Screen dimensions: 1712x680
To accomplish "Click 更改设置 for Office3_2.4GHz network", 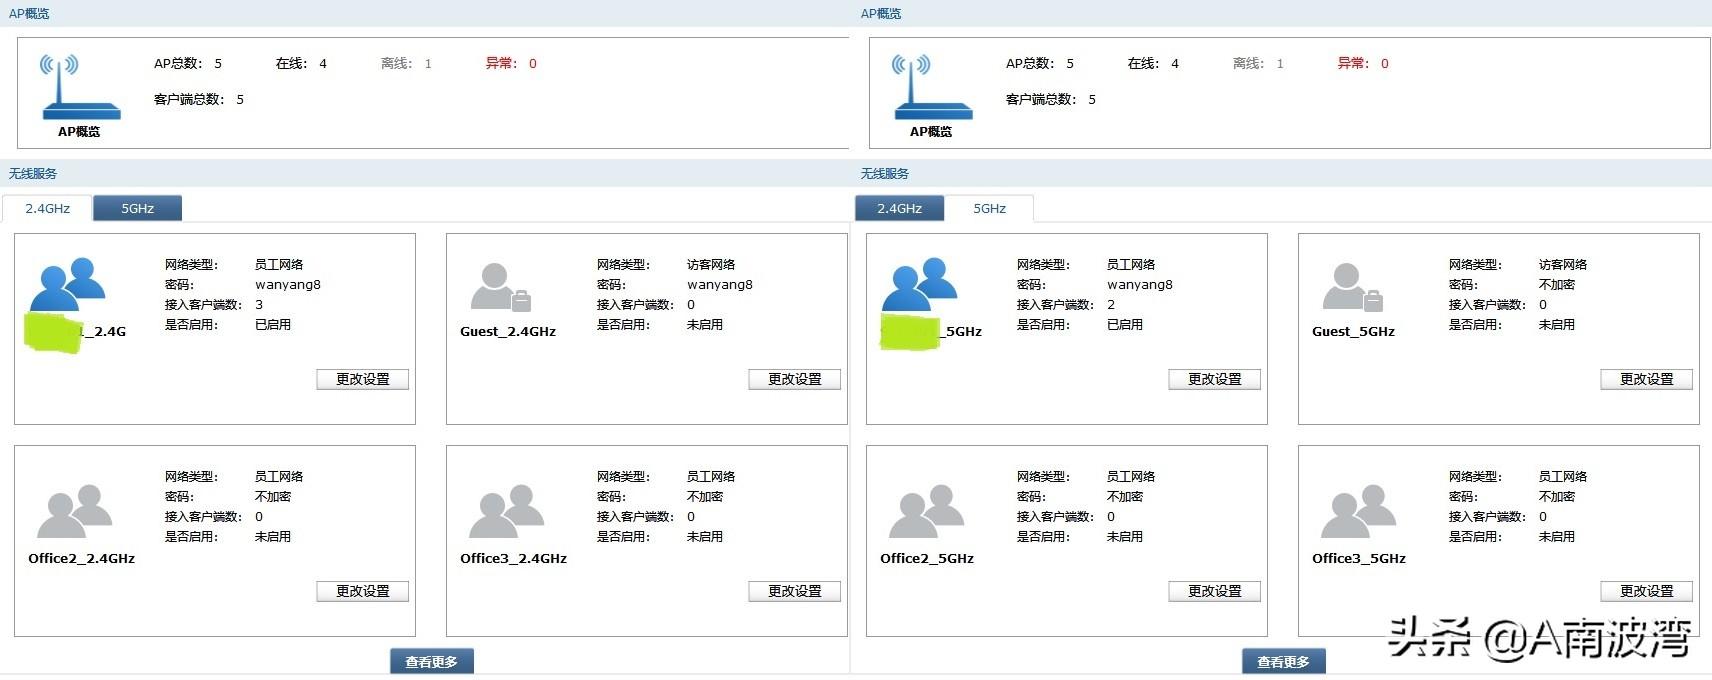I will click(x=794, y=591).
